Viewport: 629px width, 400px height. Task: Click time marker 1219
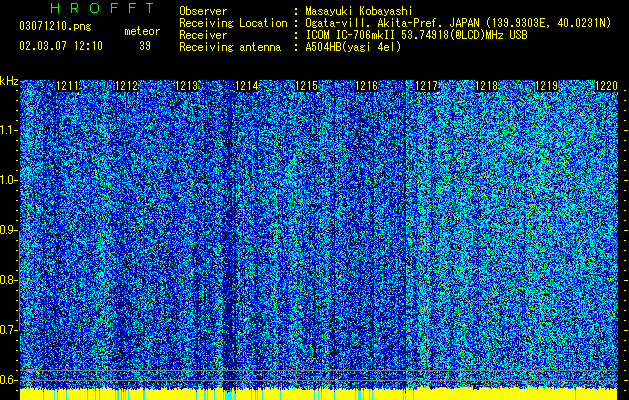546,86
